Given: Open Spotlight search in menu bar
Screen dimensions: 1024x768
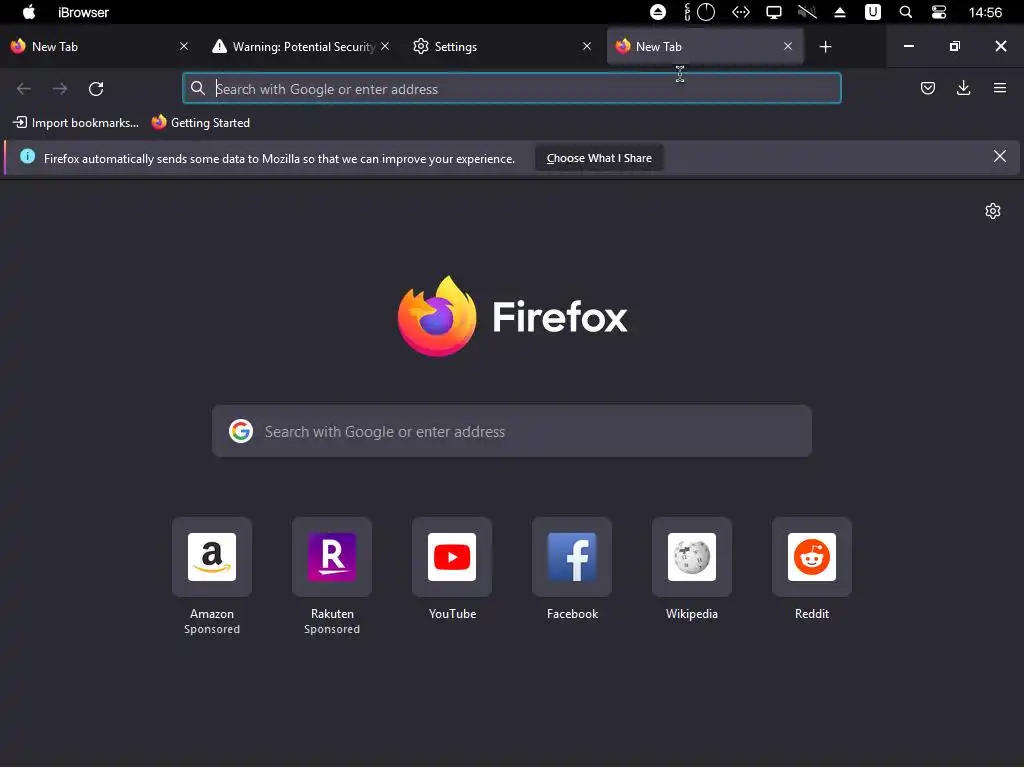Looking at the screenshot, I should [x=906, y=12].
